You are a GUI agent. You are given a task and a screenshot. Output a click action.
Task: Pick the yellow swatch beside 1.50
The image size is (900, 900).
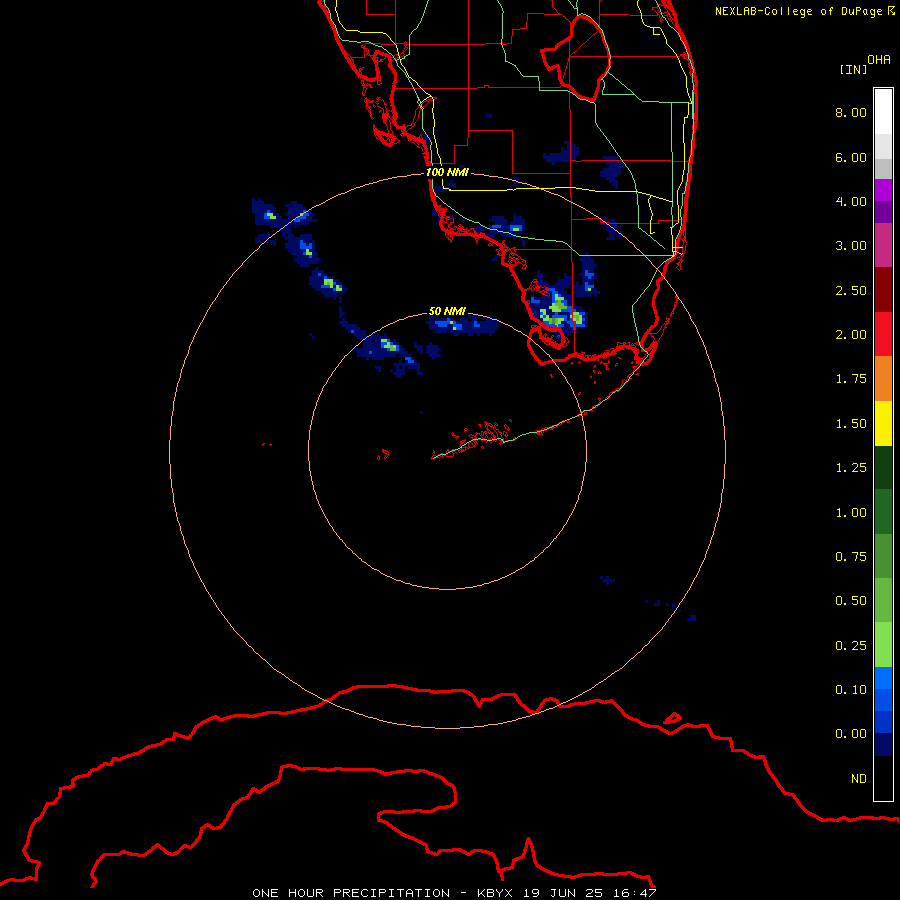[x=883, y=423]
